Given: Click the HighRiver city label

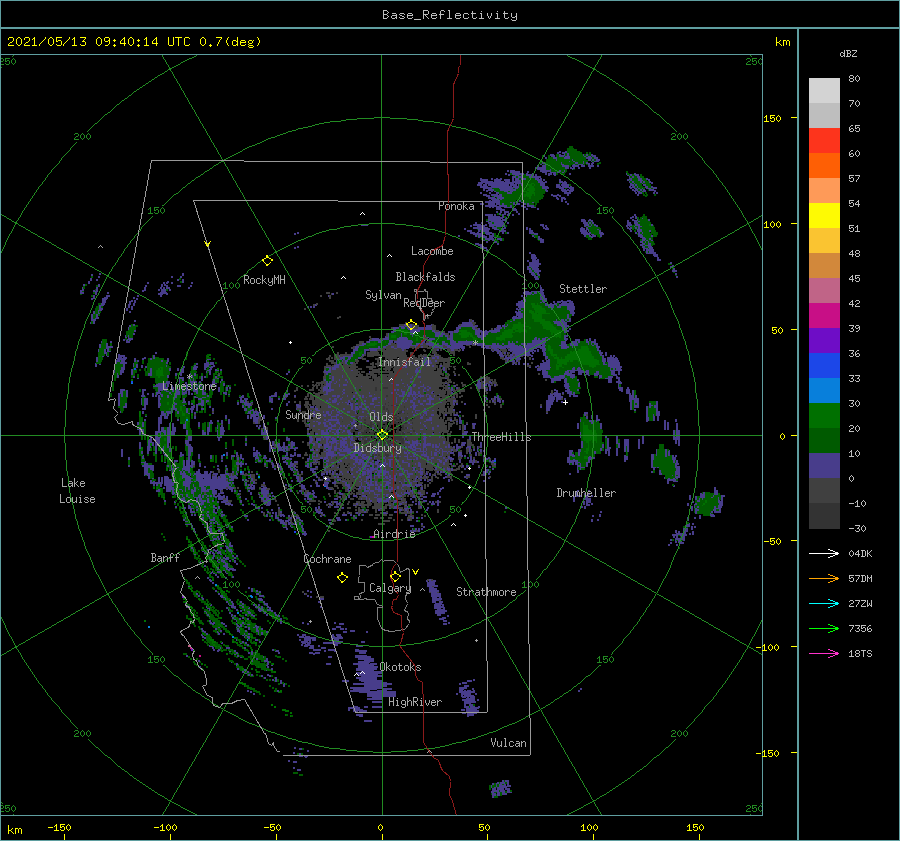Looking at the screenshot, I should point(415,702).
